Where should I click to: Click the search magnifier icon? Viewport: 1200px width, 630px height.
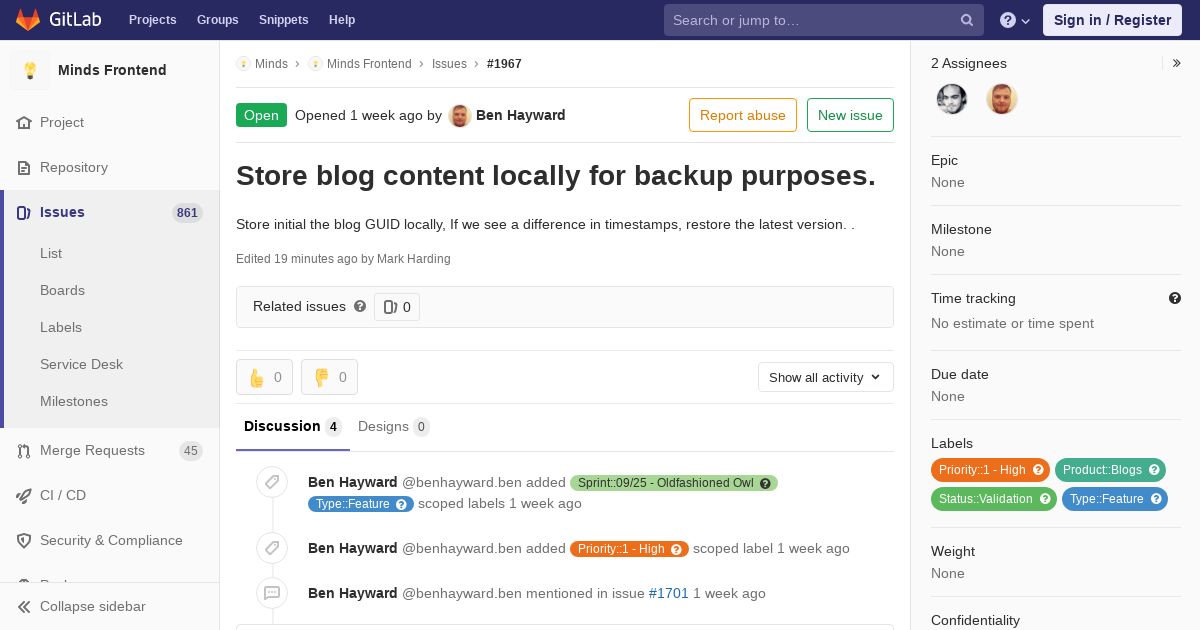pyautogui.click(x=967, y=20)
